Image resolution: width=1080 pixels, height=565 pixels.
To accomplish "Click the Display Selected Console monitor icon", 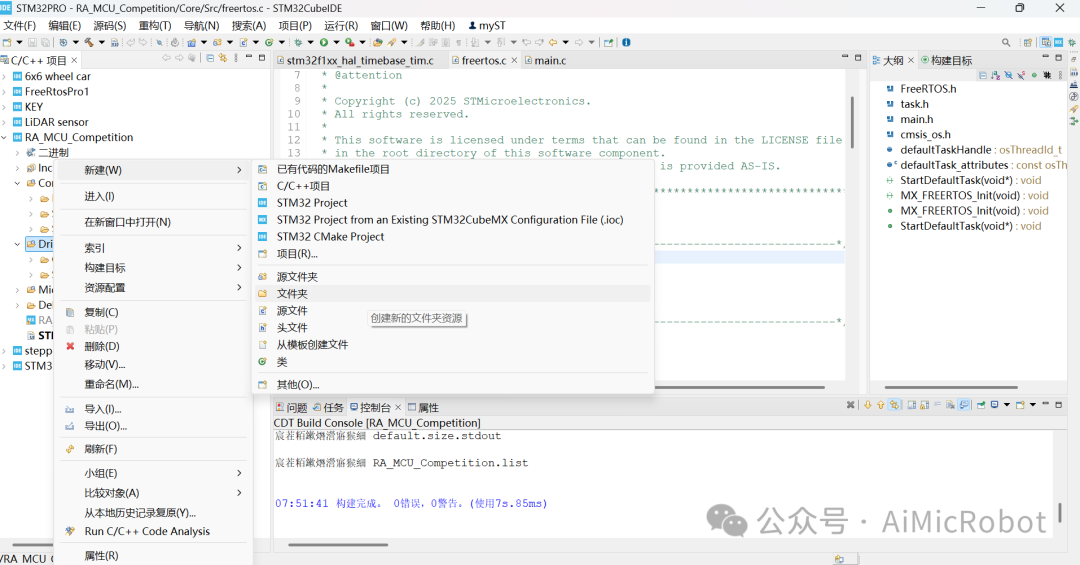I will (x=995, y=404).
